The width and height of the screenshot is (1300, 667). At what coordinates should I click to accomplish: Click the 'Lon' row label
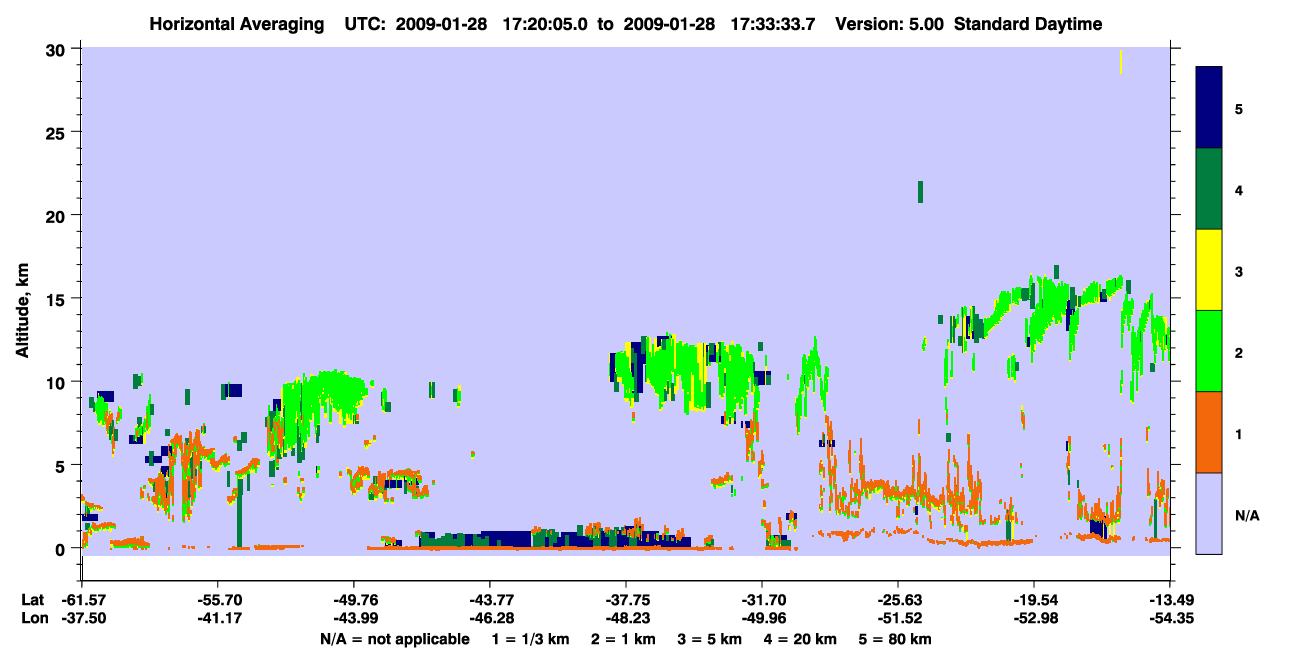(x=33, y=618)
